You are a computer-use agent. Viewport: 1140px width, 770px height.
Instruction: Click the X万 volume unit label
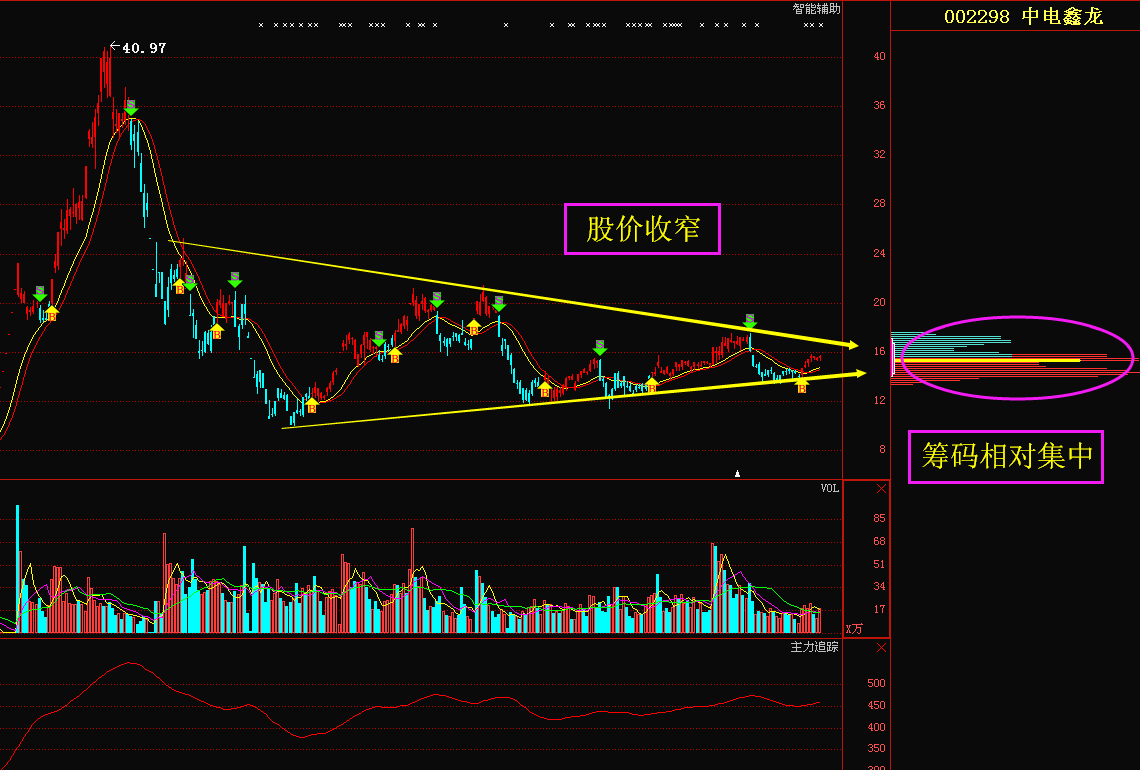853,629
